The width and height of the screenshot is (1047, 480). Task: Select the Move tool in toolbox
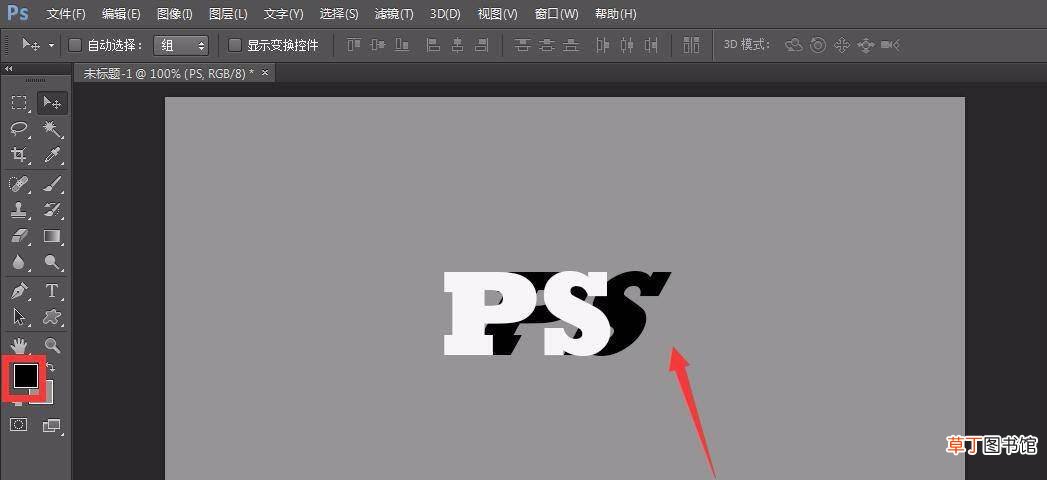52,103
